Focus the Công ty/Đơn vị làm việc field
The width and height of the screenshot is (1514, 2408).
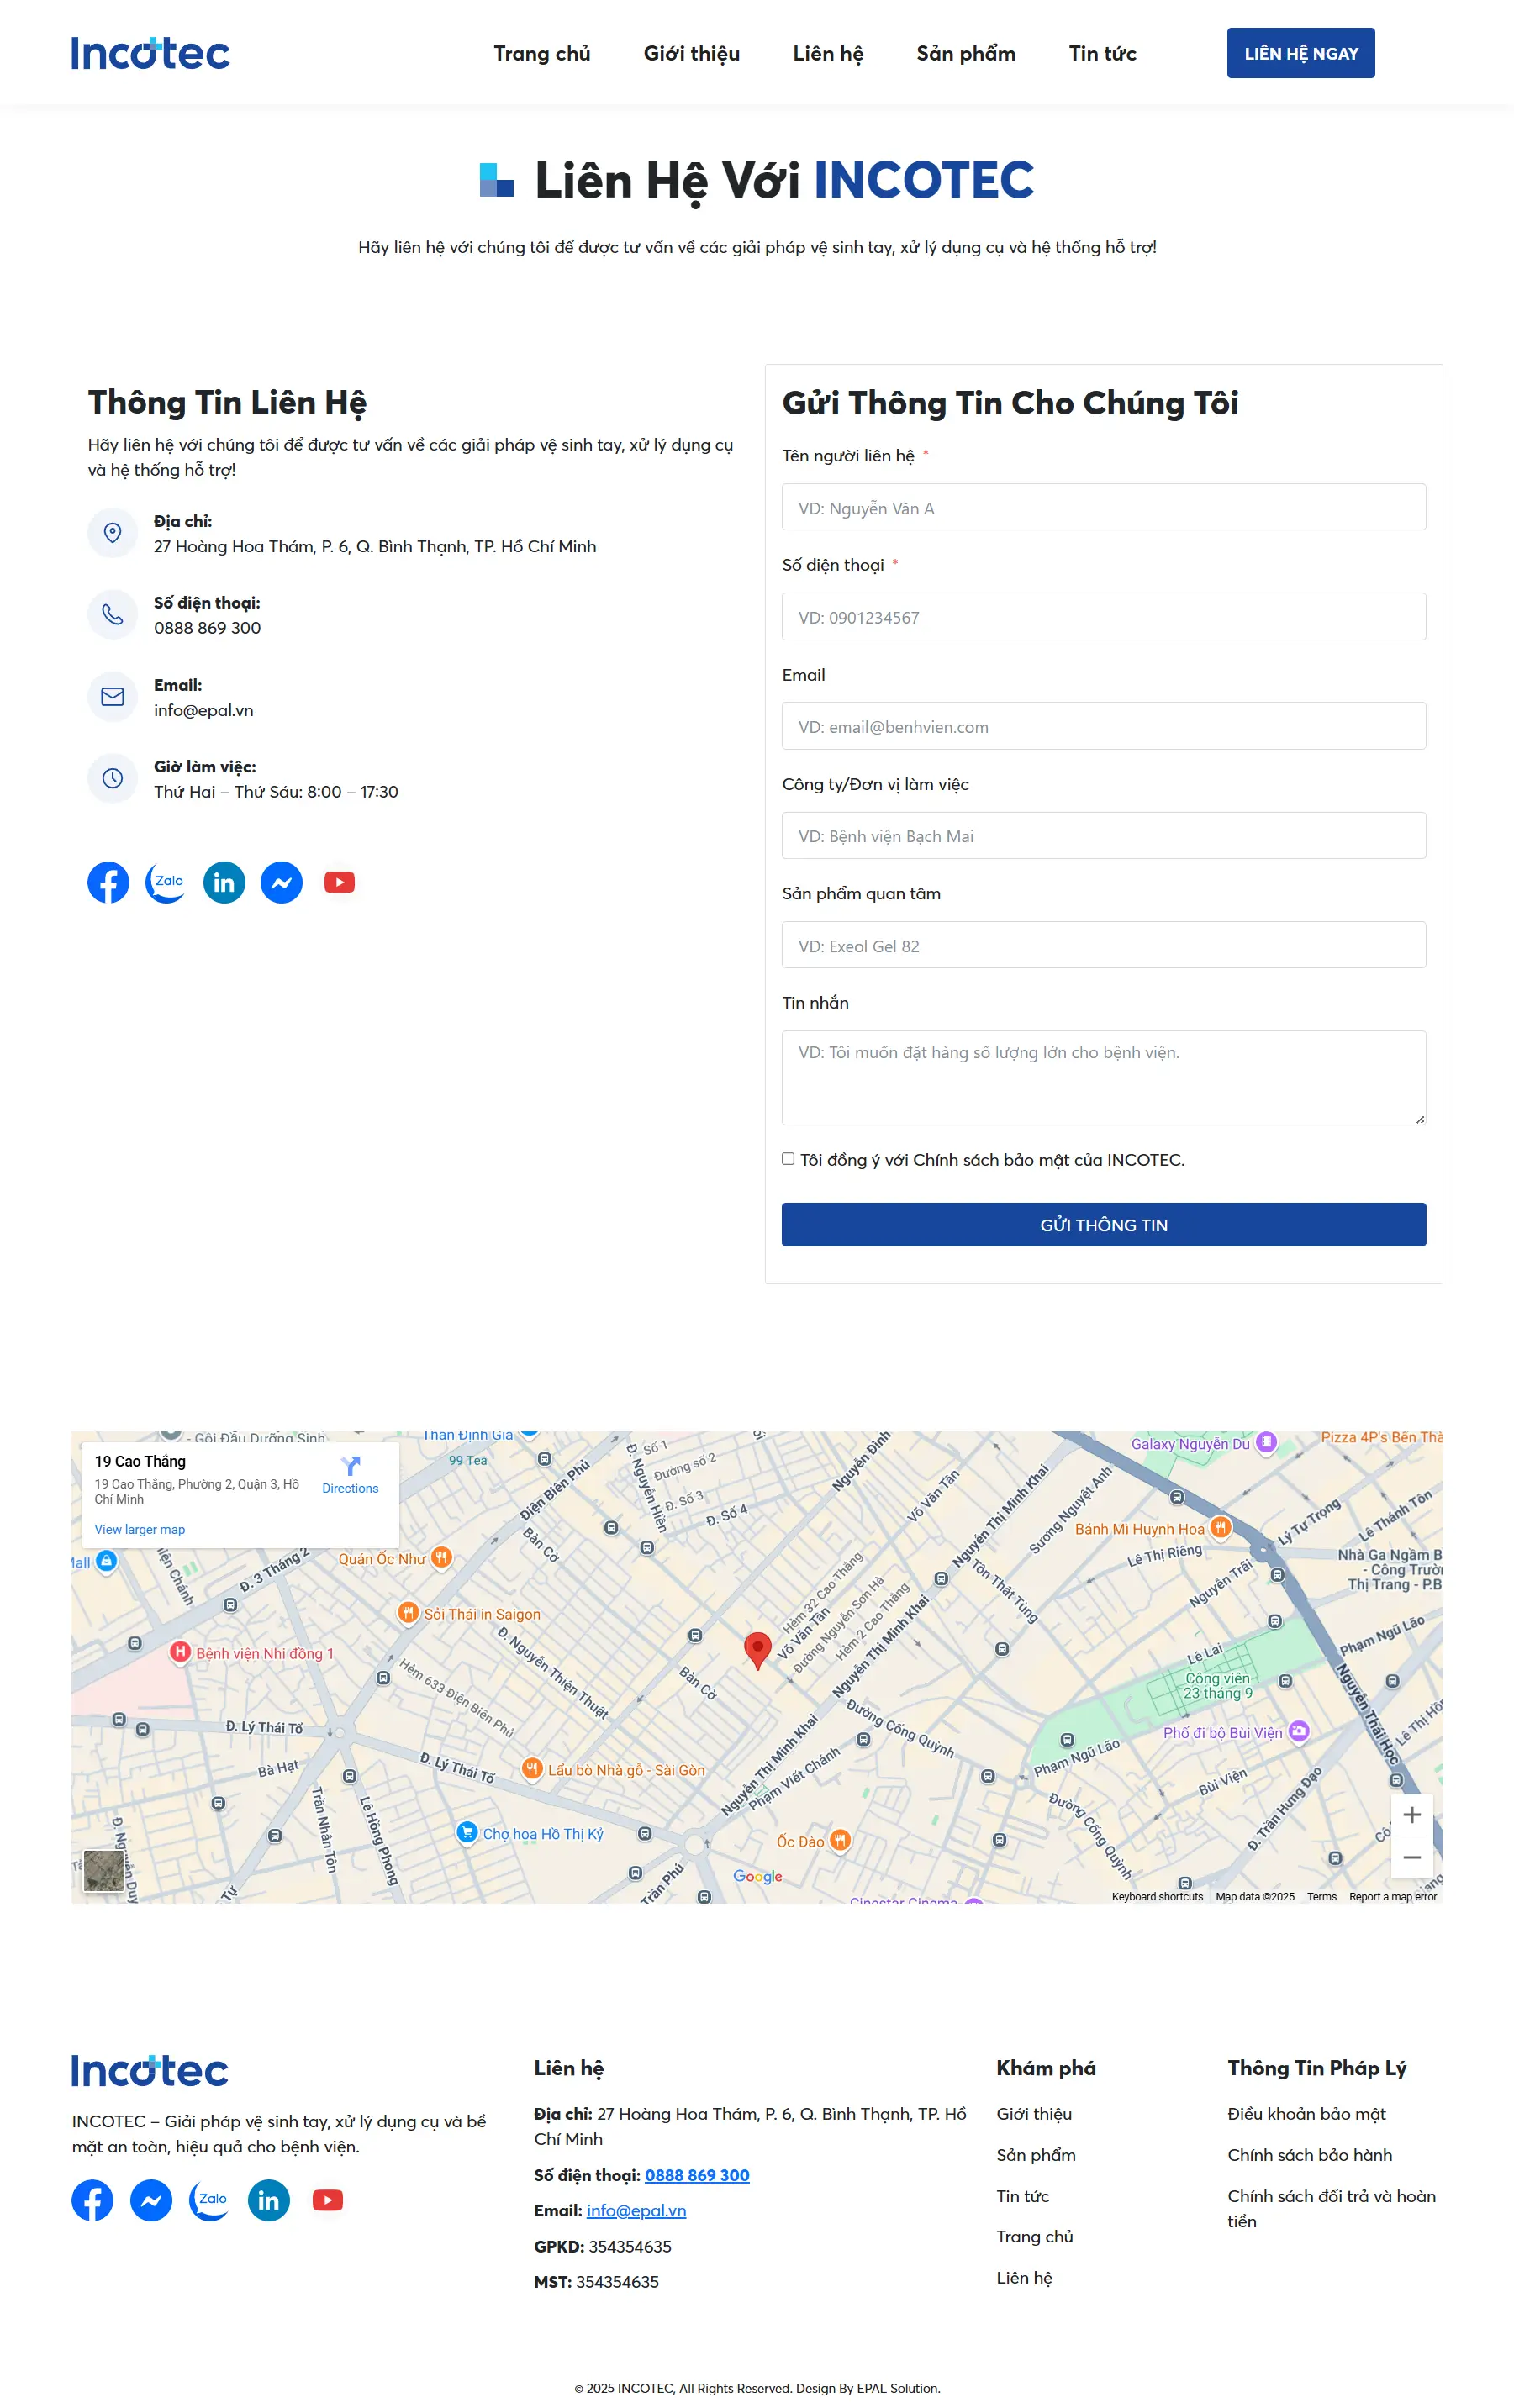click(1104, 836)
